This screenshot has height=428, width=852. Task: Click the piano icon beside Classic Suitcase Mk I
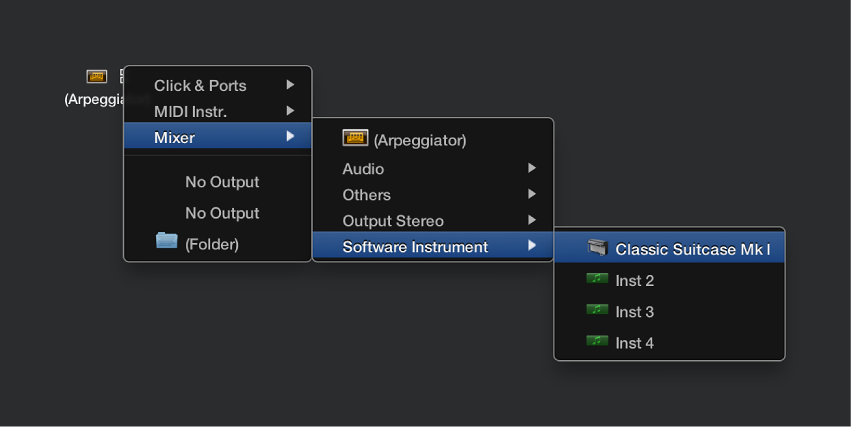(x=597, y=248)
